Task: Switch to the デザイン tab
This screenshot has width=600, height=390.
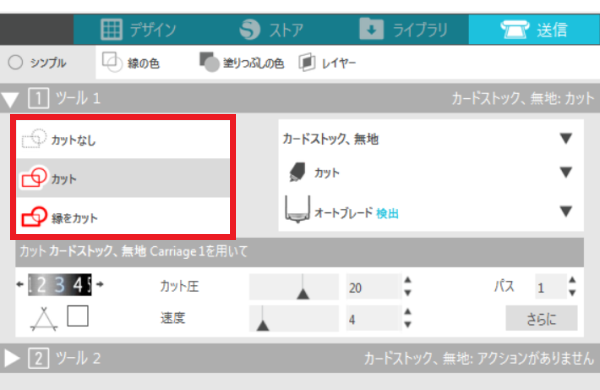Action: pyautogui.click(x=139, y=29)
